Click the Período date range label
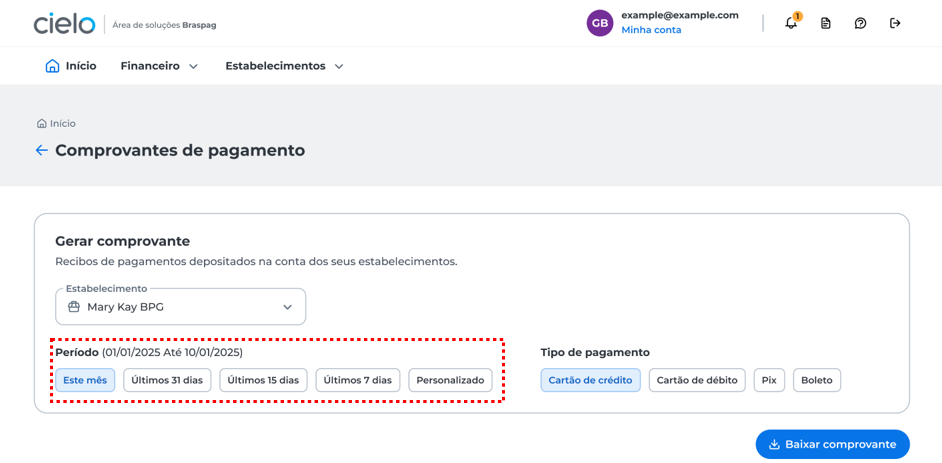Image resolution: width=942 pixels, height=463 pixels. tap(149, 353)
